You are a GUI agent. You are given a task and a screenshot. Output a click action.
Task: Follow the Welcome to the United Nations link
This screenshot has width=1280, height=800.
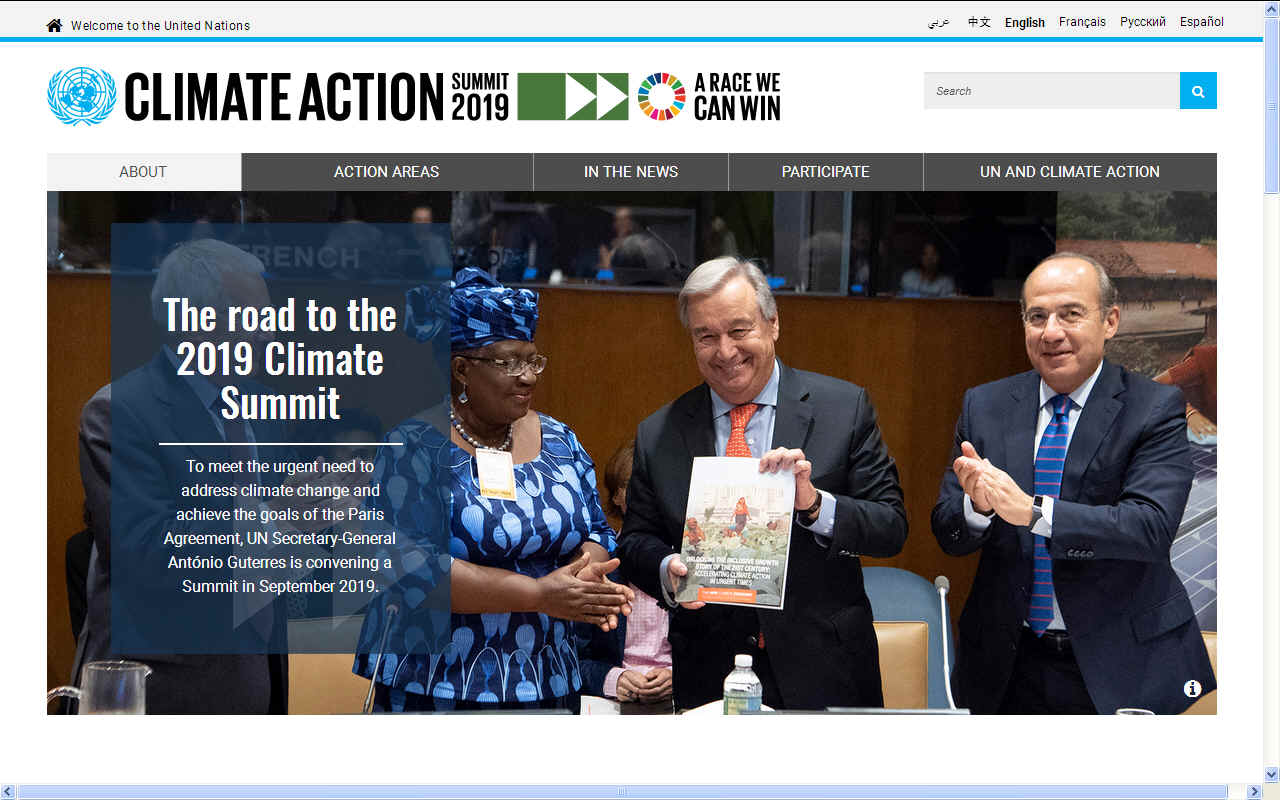pos(160,26)
